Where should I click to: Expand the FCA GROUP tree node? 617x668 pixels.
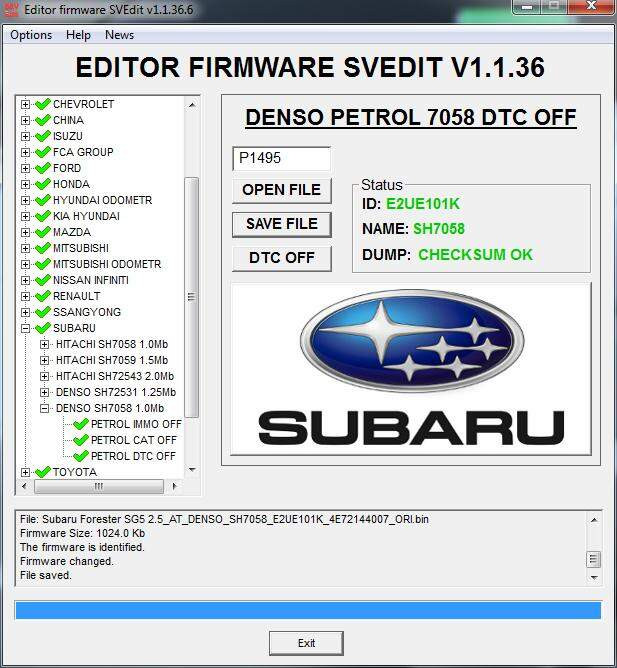pos(25,153)
